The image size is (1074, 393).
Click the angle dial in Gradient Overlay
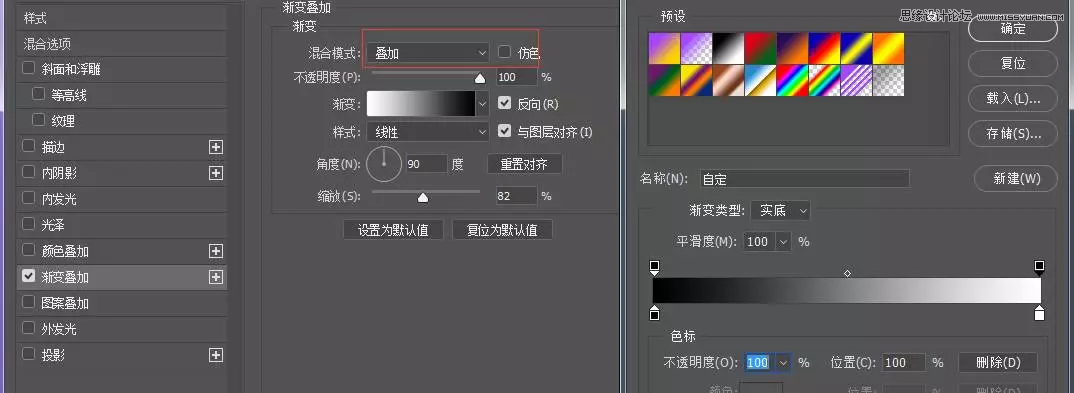(384, 164)
